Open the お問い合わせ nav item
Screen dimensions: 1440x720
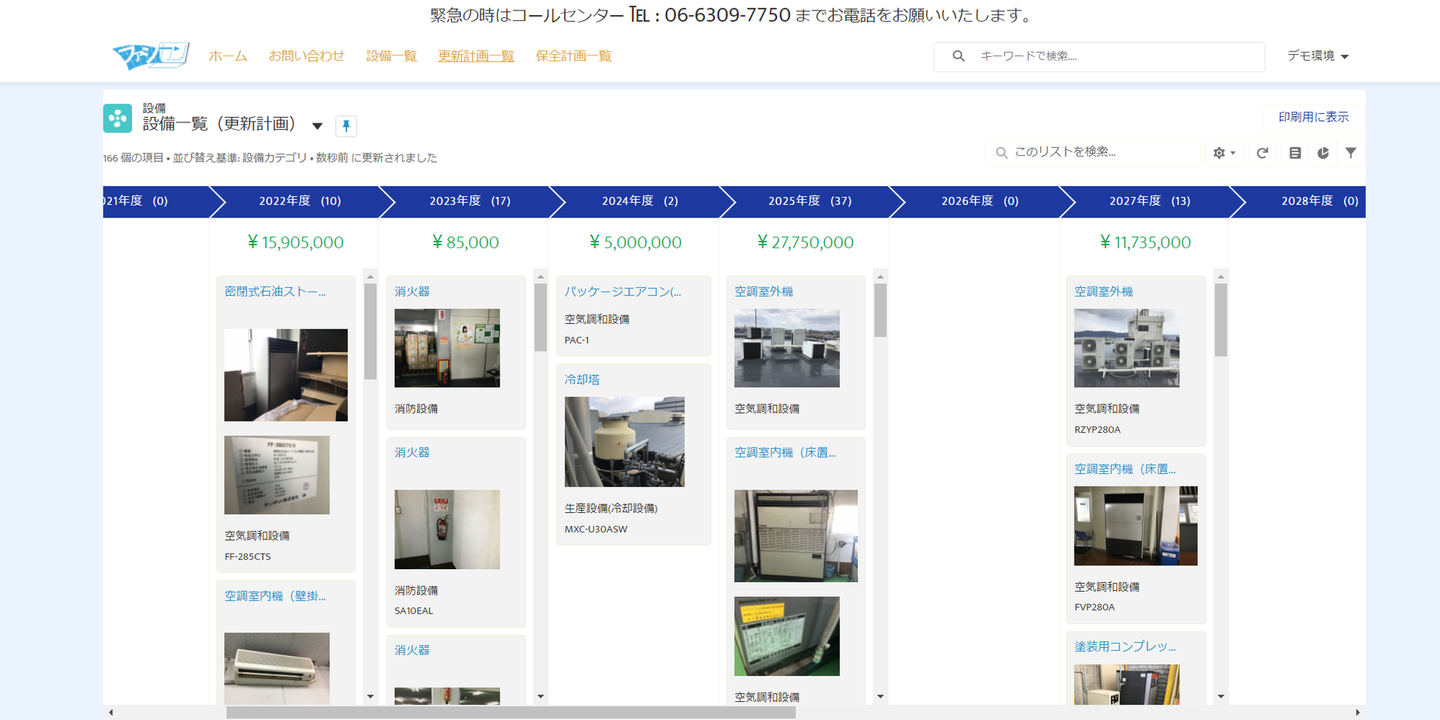point(306,56)
